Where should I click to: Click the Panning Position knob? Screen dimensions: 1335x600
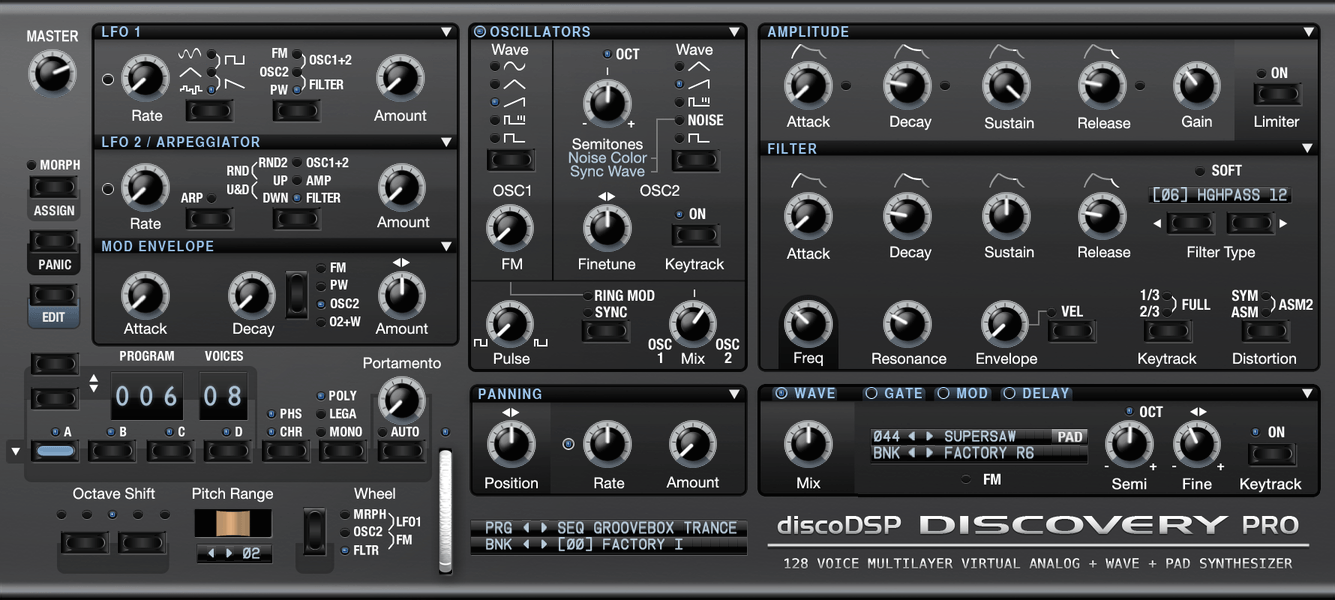click(x=511, y=444)
